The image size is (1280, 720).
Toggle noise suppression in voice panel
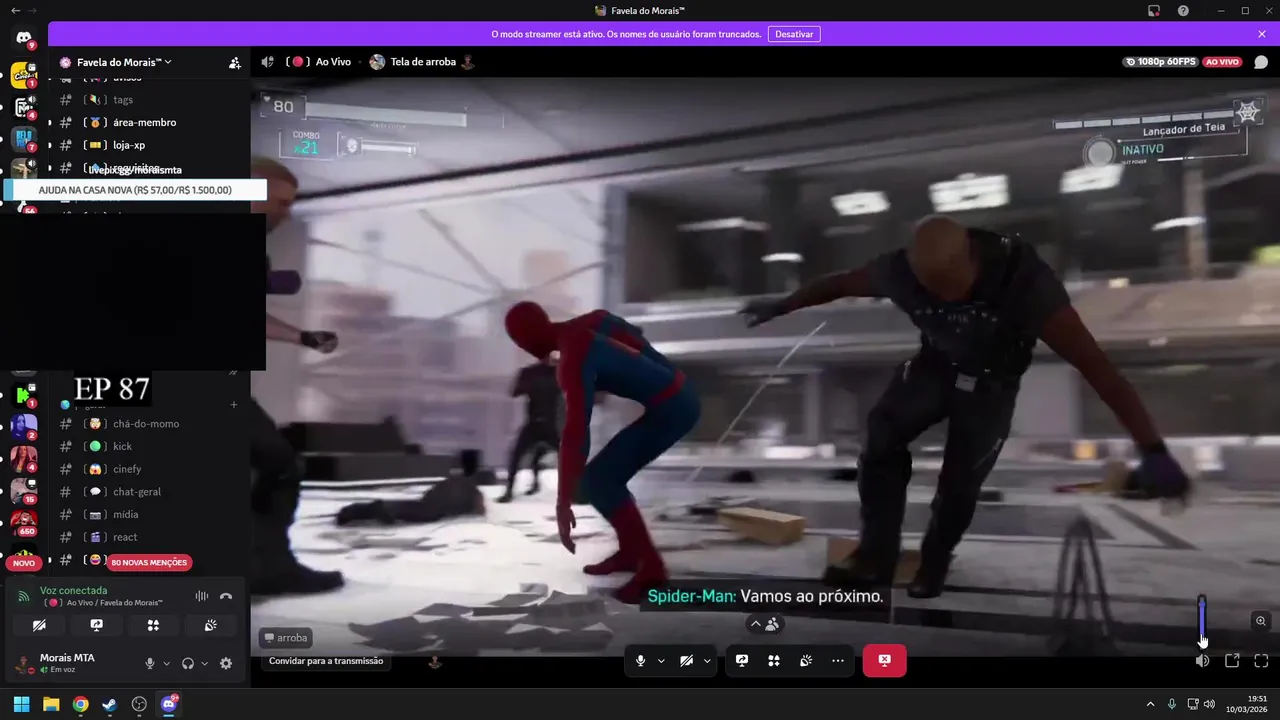(x=202, y=596)
